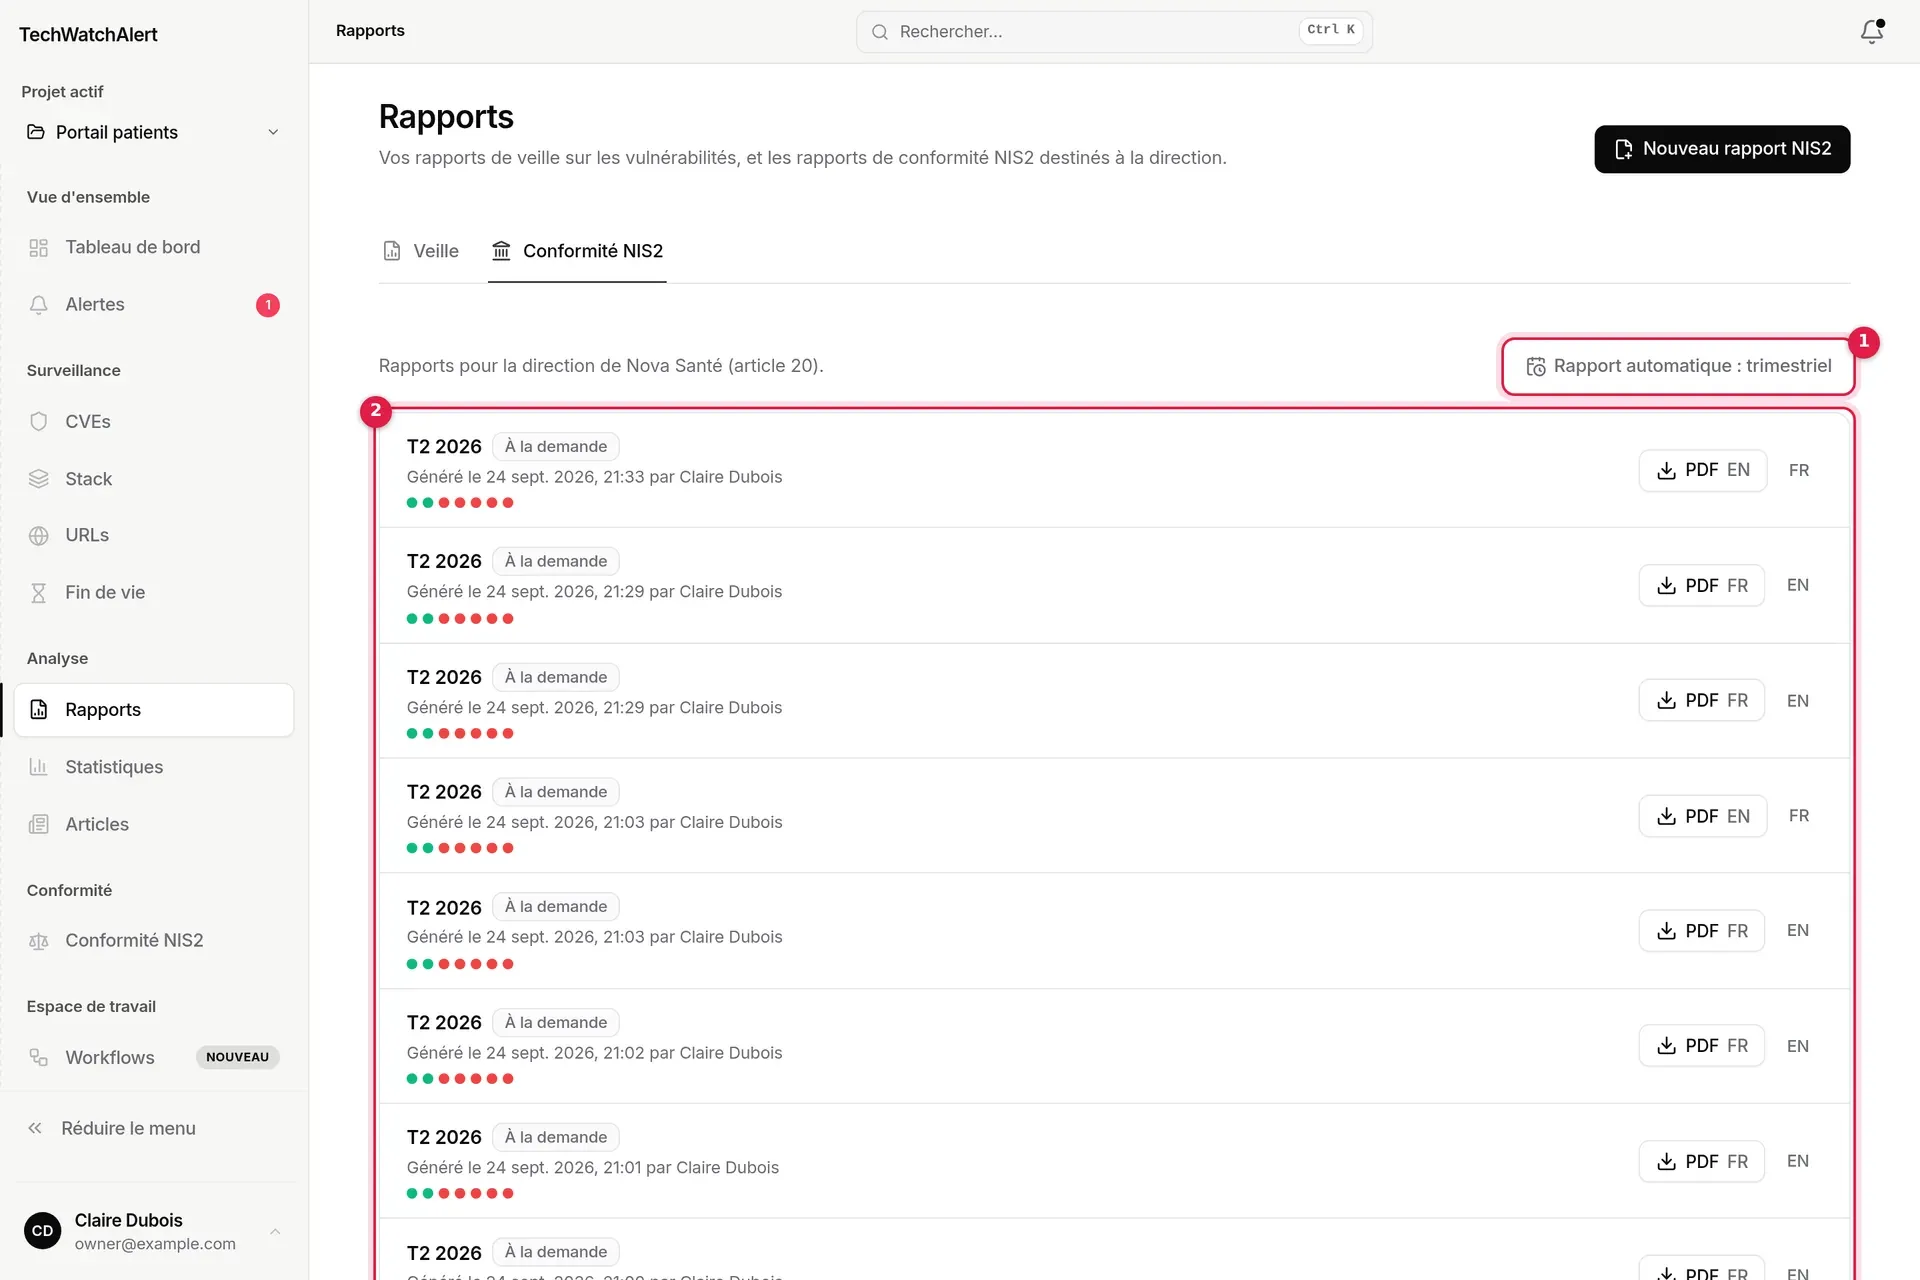The width and height of the screenshot is (1920, 1280).
Task: Download PDF FR for the 21:01 report
Action: click(1702, 1161)
